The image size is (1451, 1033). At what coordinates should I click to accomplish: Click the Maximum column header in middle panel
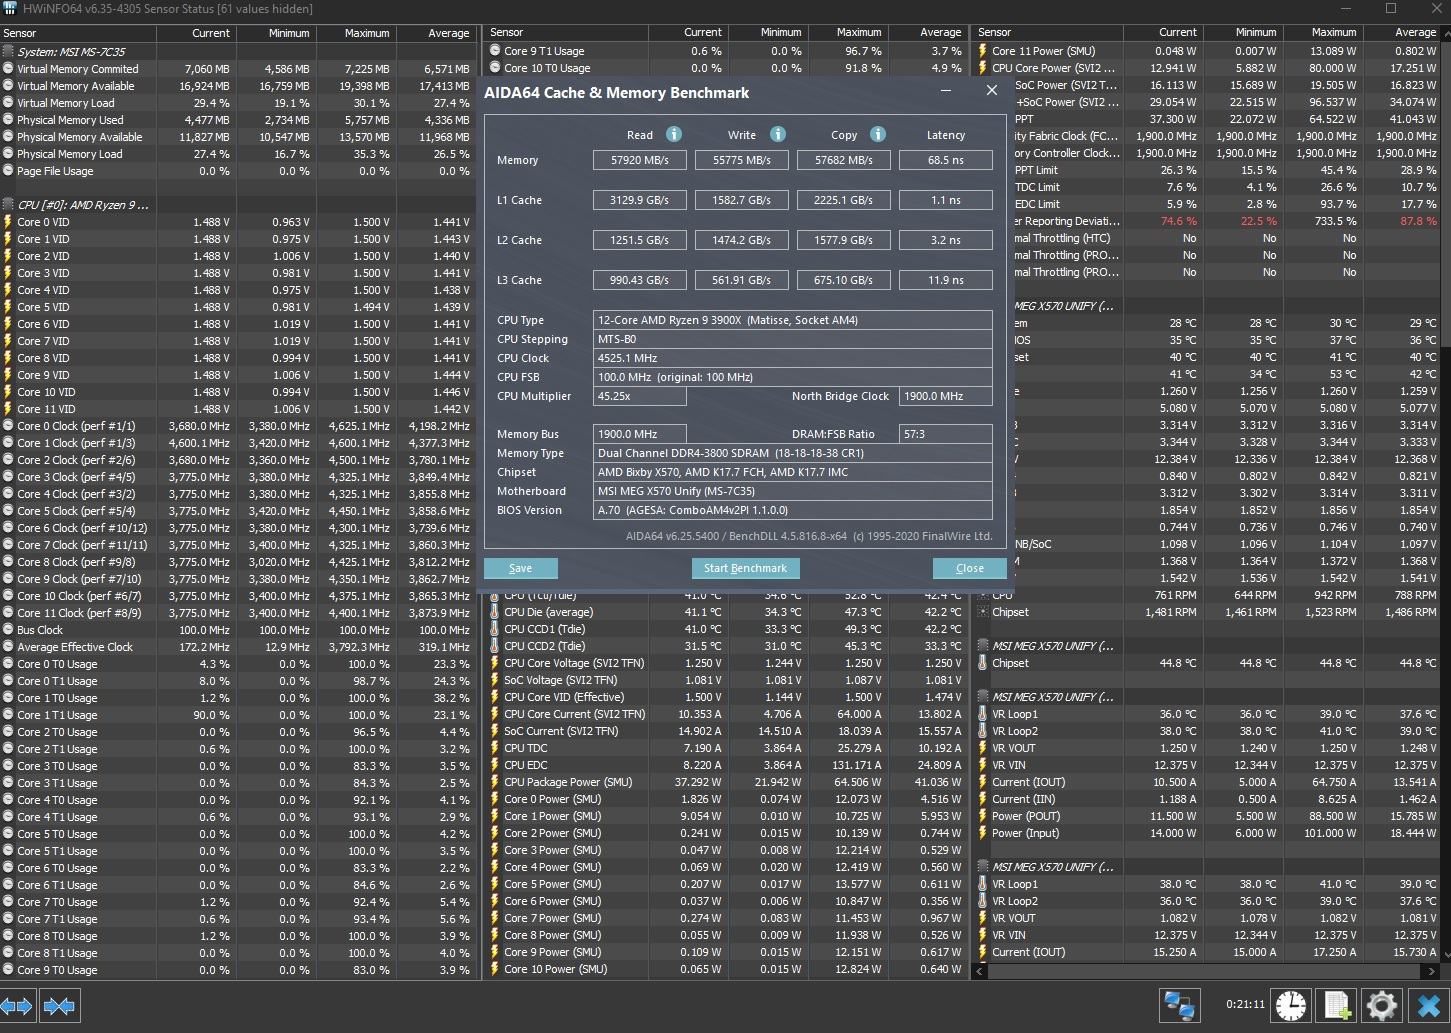[847, 32]
